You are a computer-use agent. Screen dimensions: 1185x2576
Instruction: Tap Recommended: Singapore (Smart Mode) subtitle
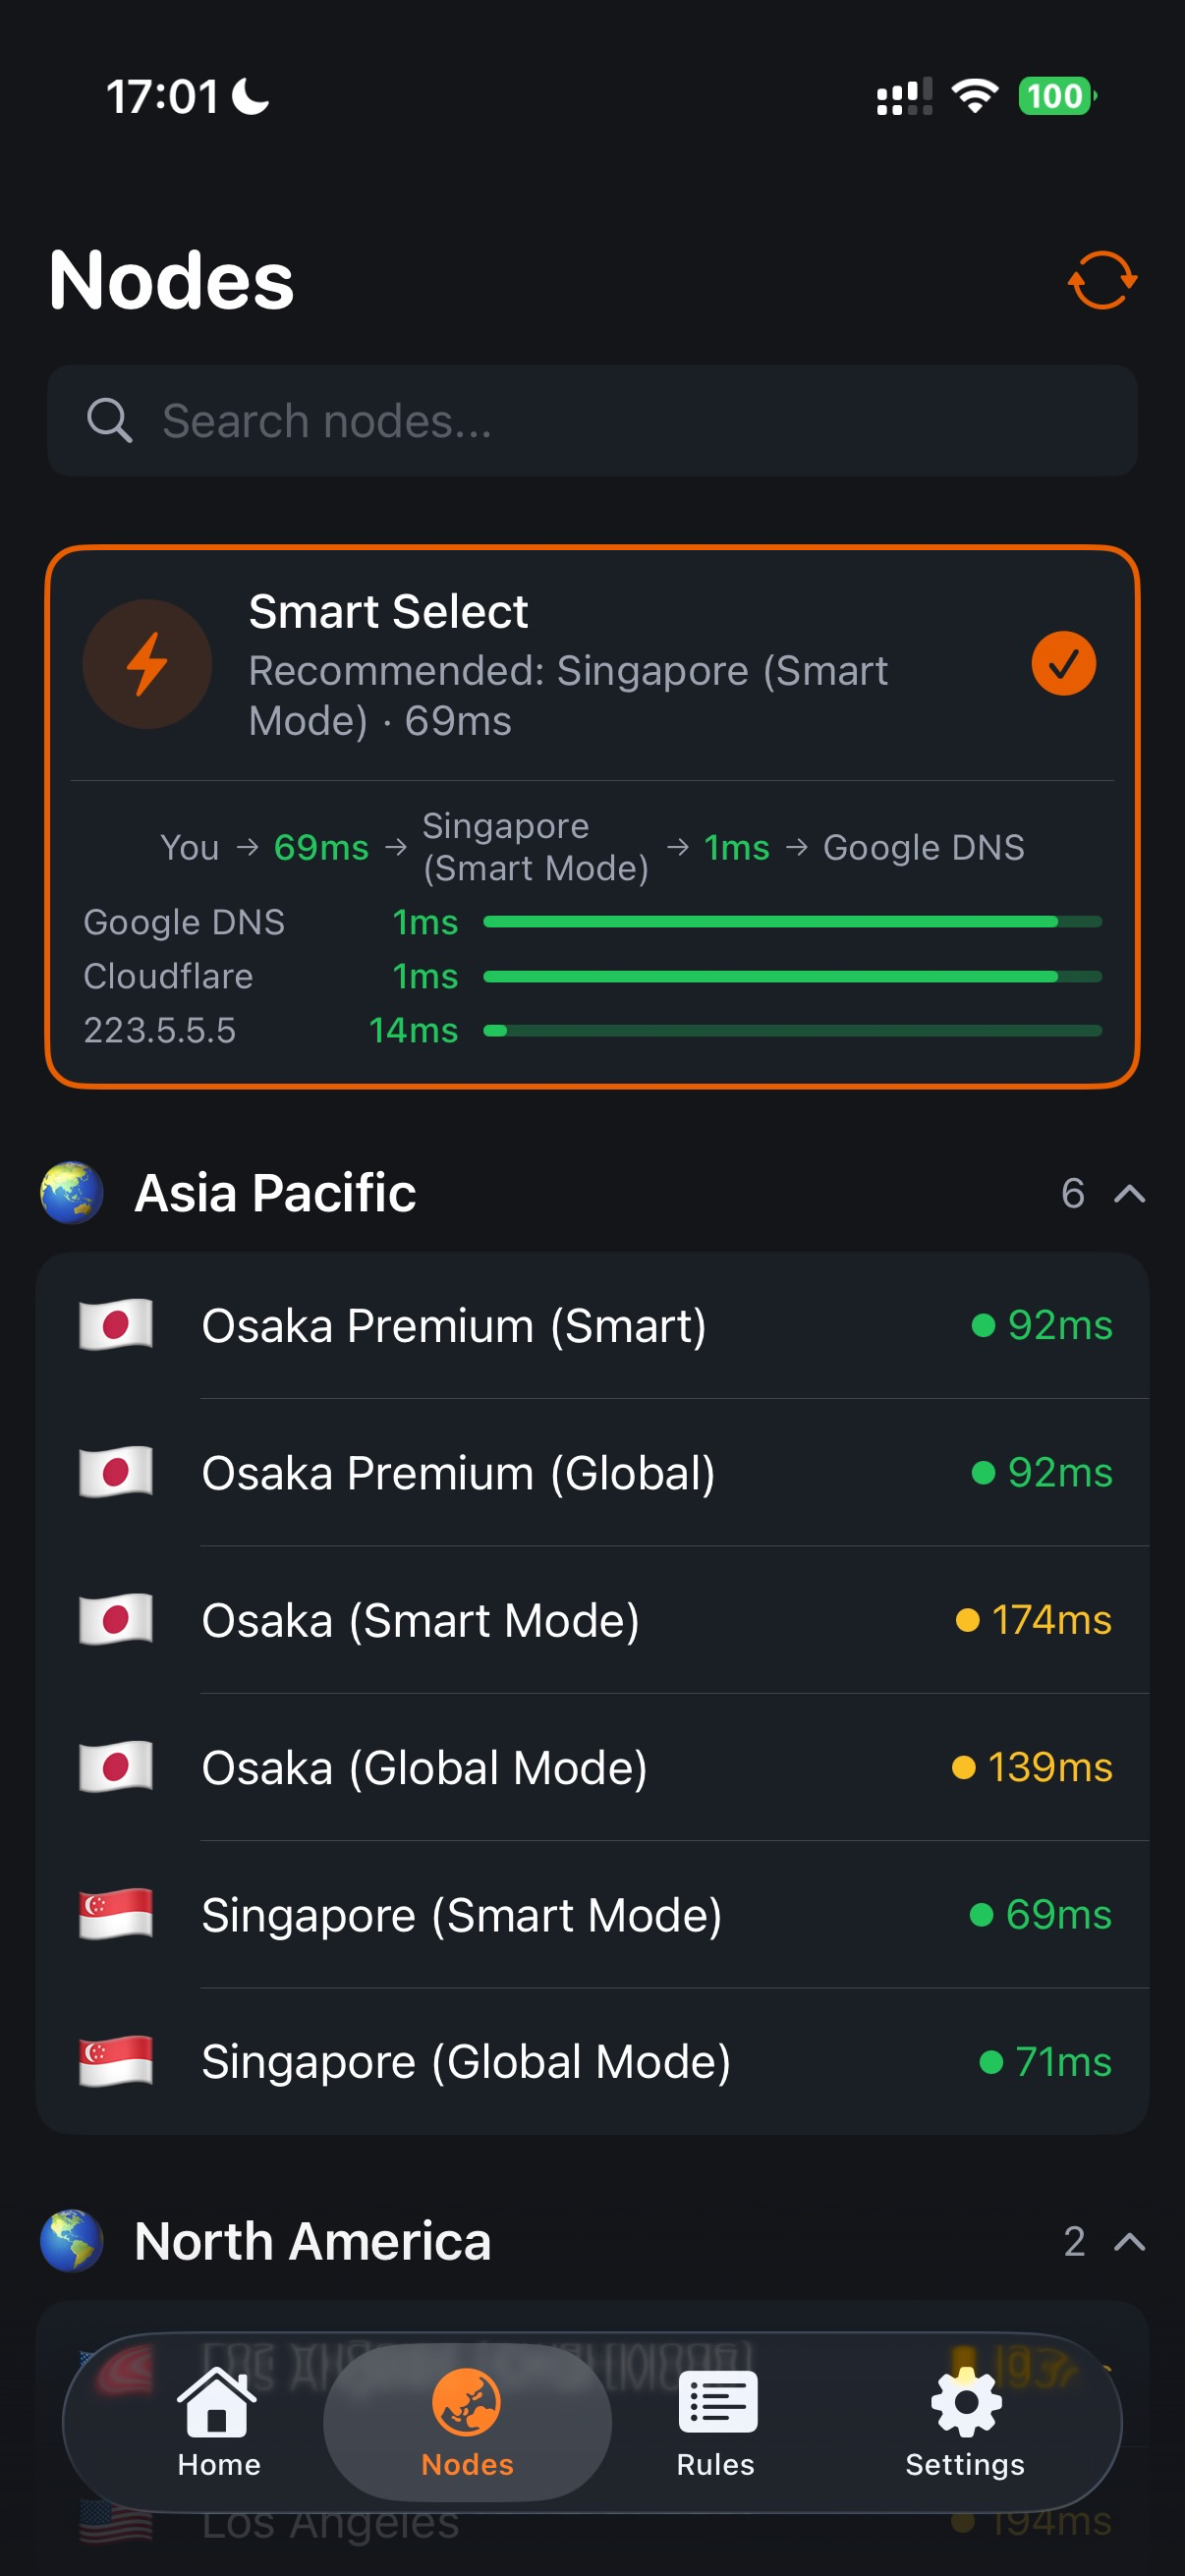click(x=568, y=696)
